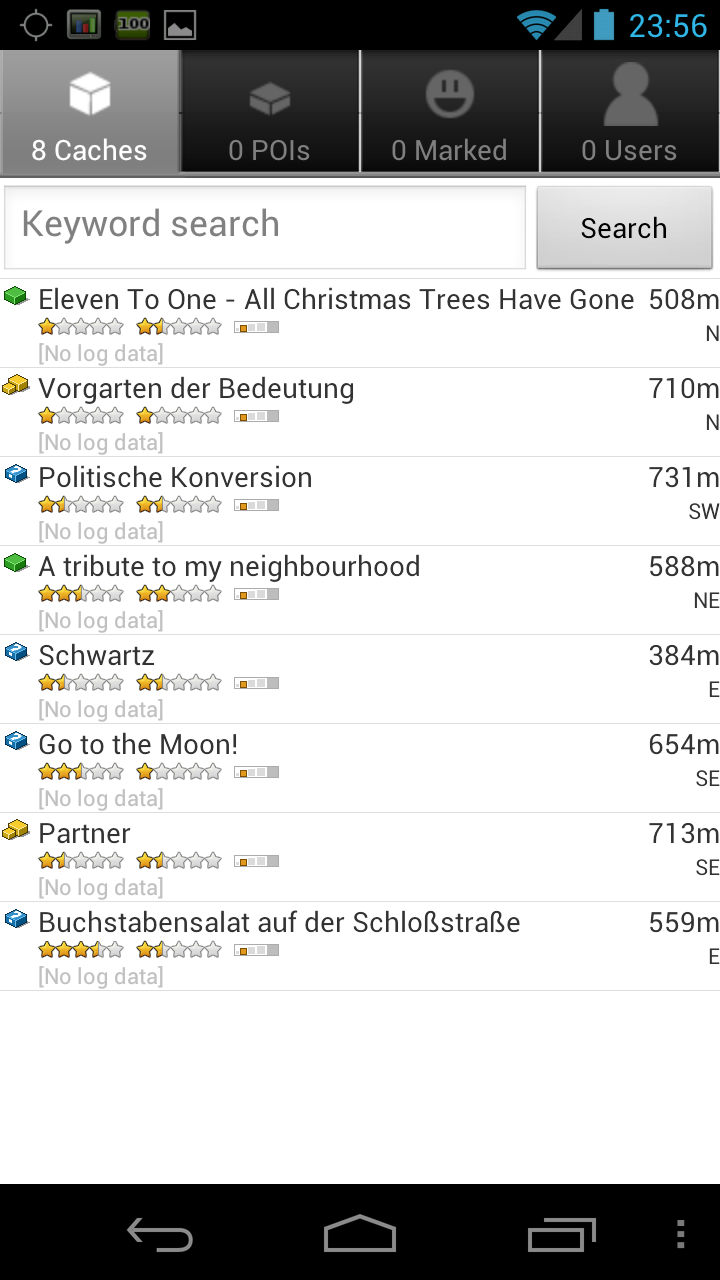
Task: Open the Go to the Moon! cache
Action: 138,745
